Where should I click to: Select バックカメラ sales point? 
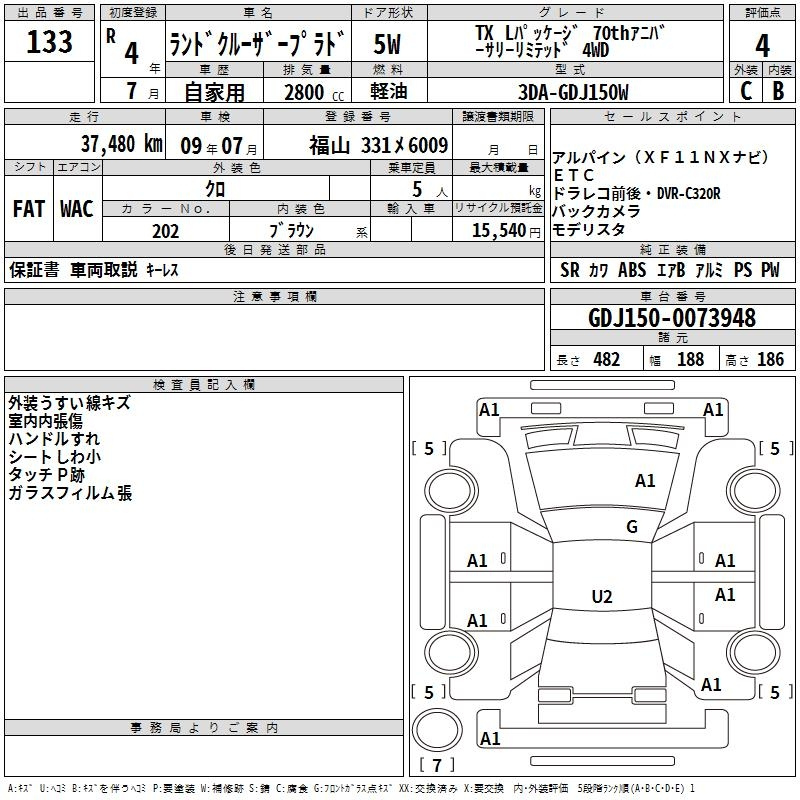tap(596, 211)
